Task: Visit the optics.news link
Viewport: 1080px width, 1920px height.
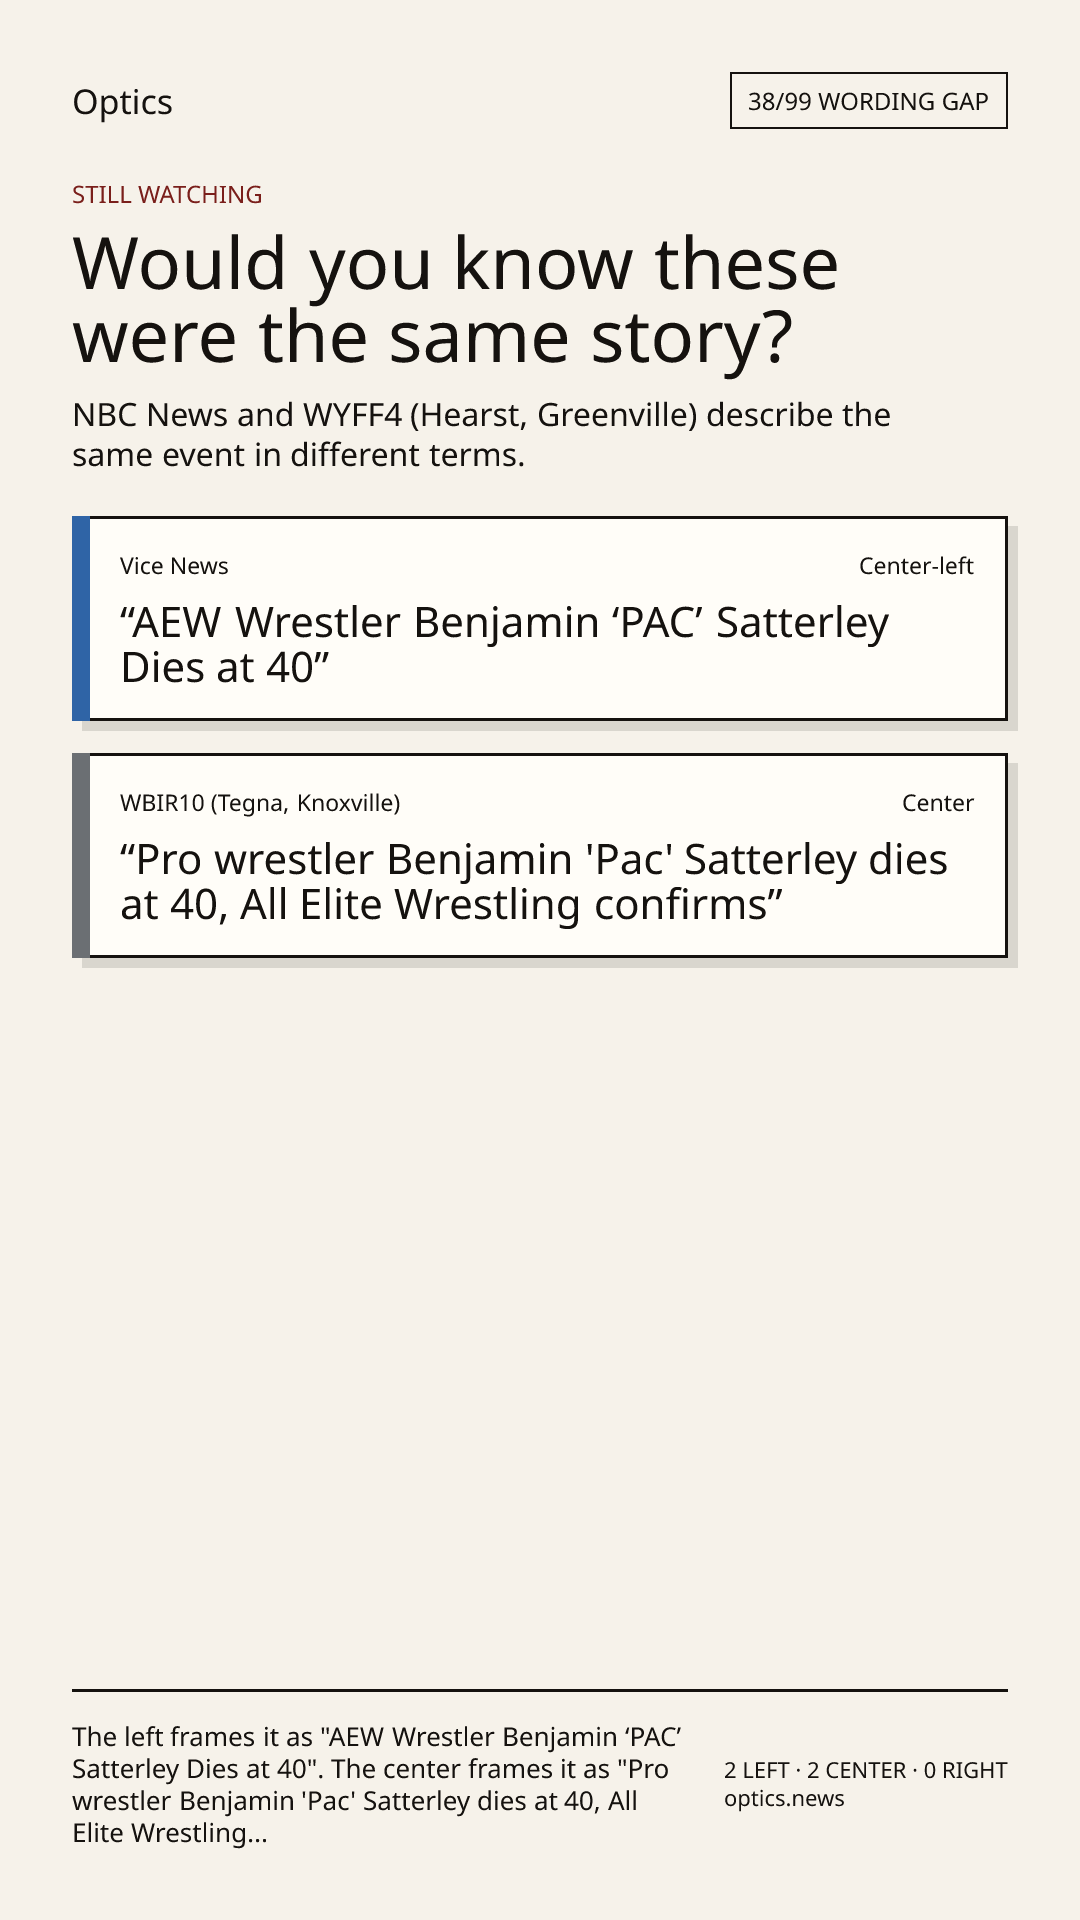Action: tap(784, 1799)
